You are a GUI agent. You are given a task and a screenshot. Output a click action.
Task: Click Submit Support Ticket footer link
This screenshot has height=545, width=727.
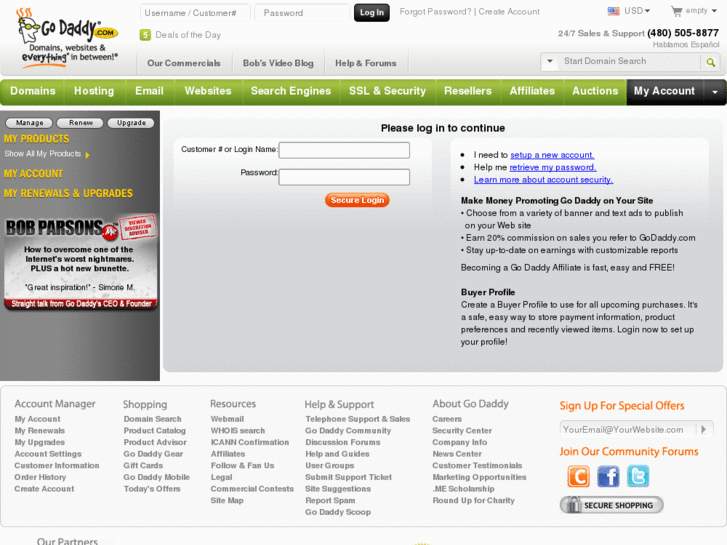348,477
